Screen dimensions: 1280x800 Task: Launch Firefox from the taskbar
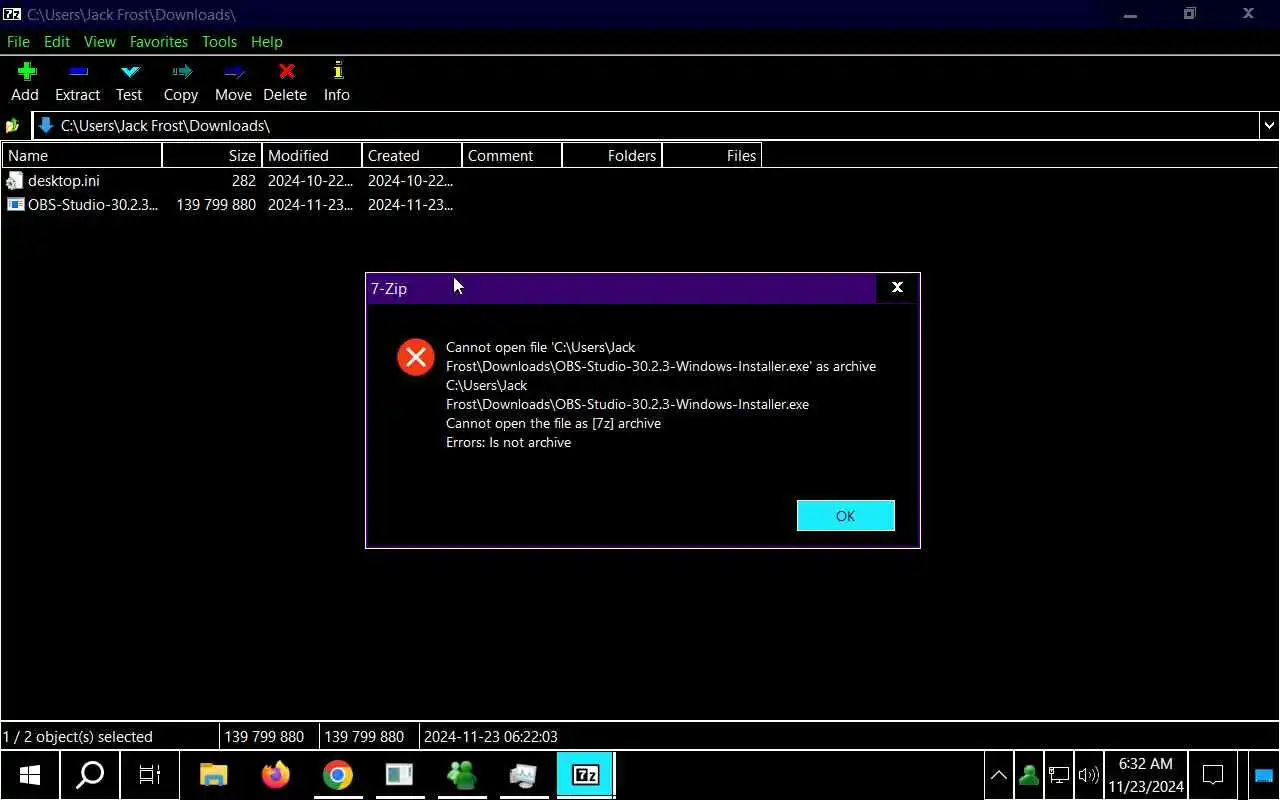point(275,775)
